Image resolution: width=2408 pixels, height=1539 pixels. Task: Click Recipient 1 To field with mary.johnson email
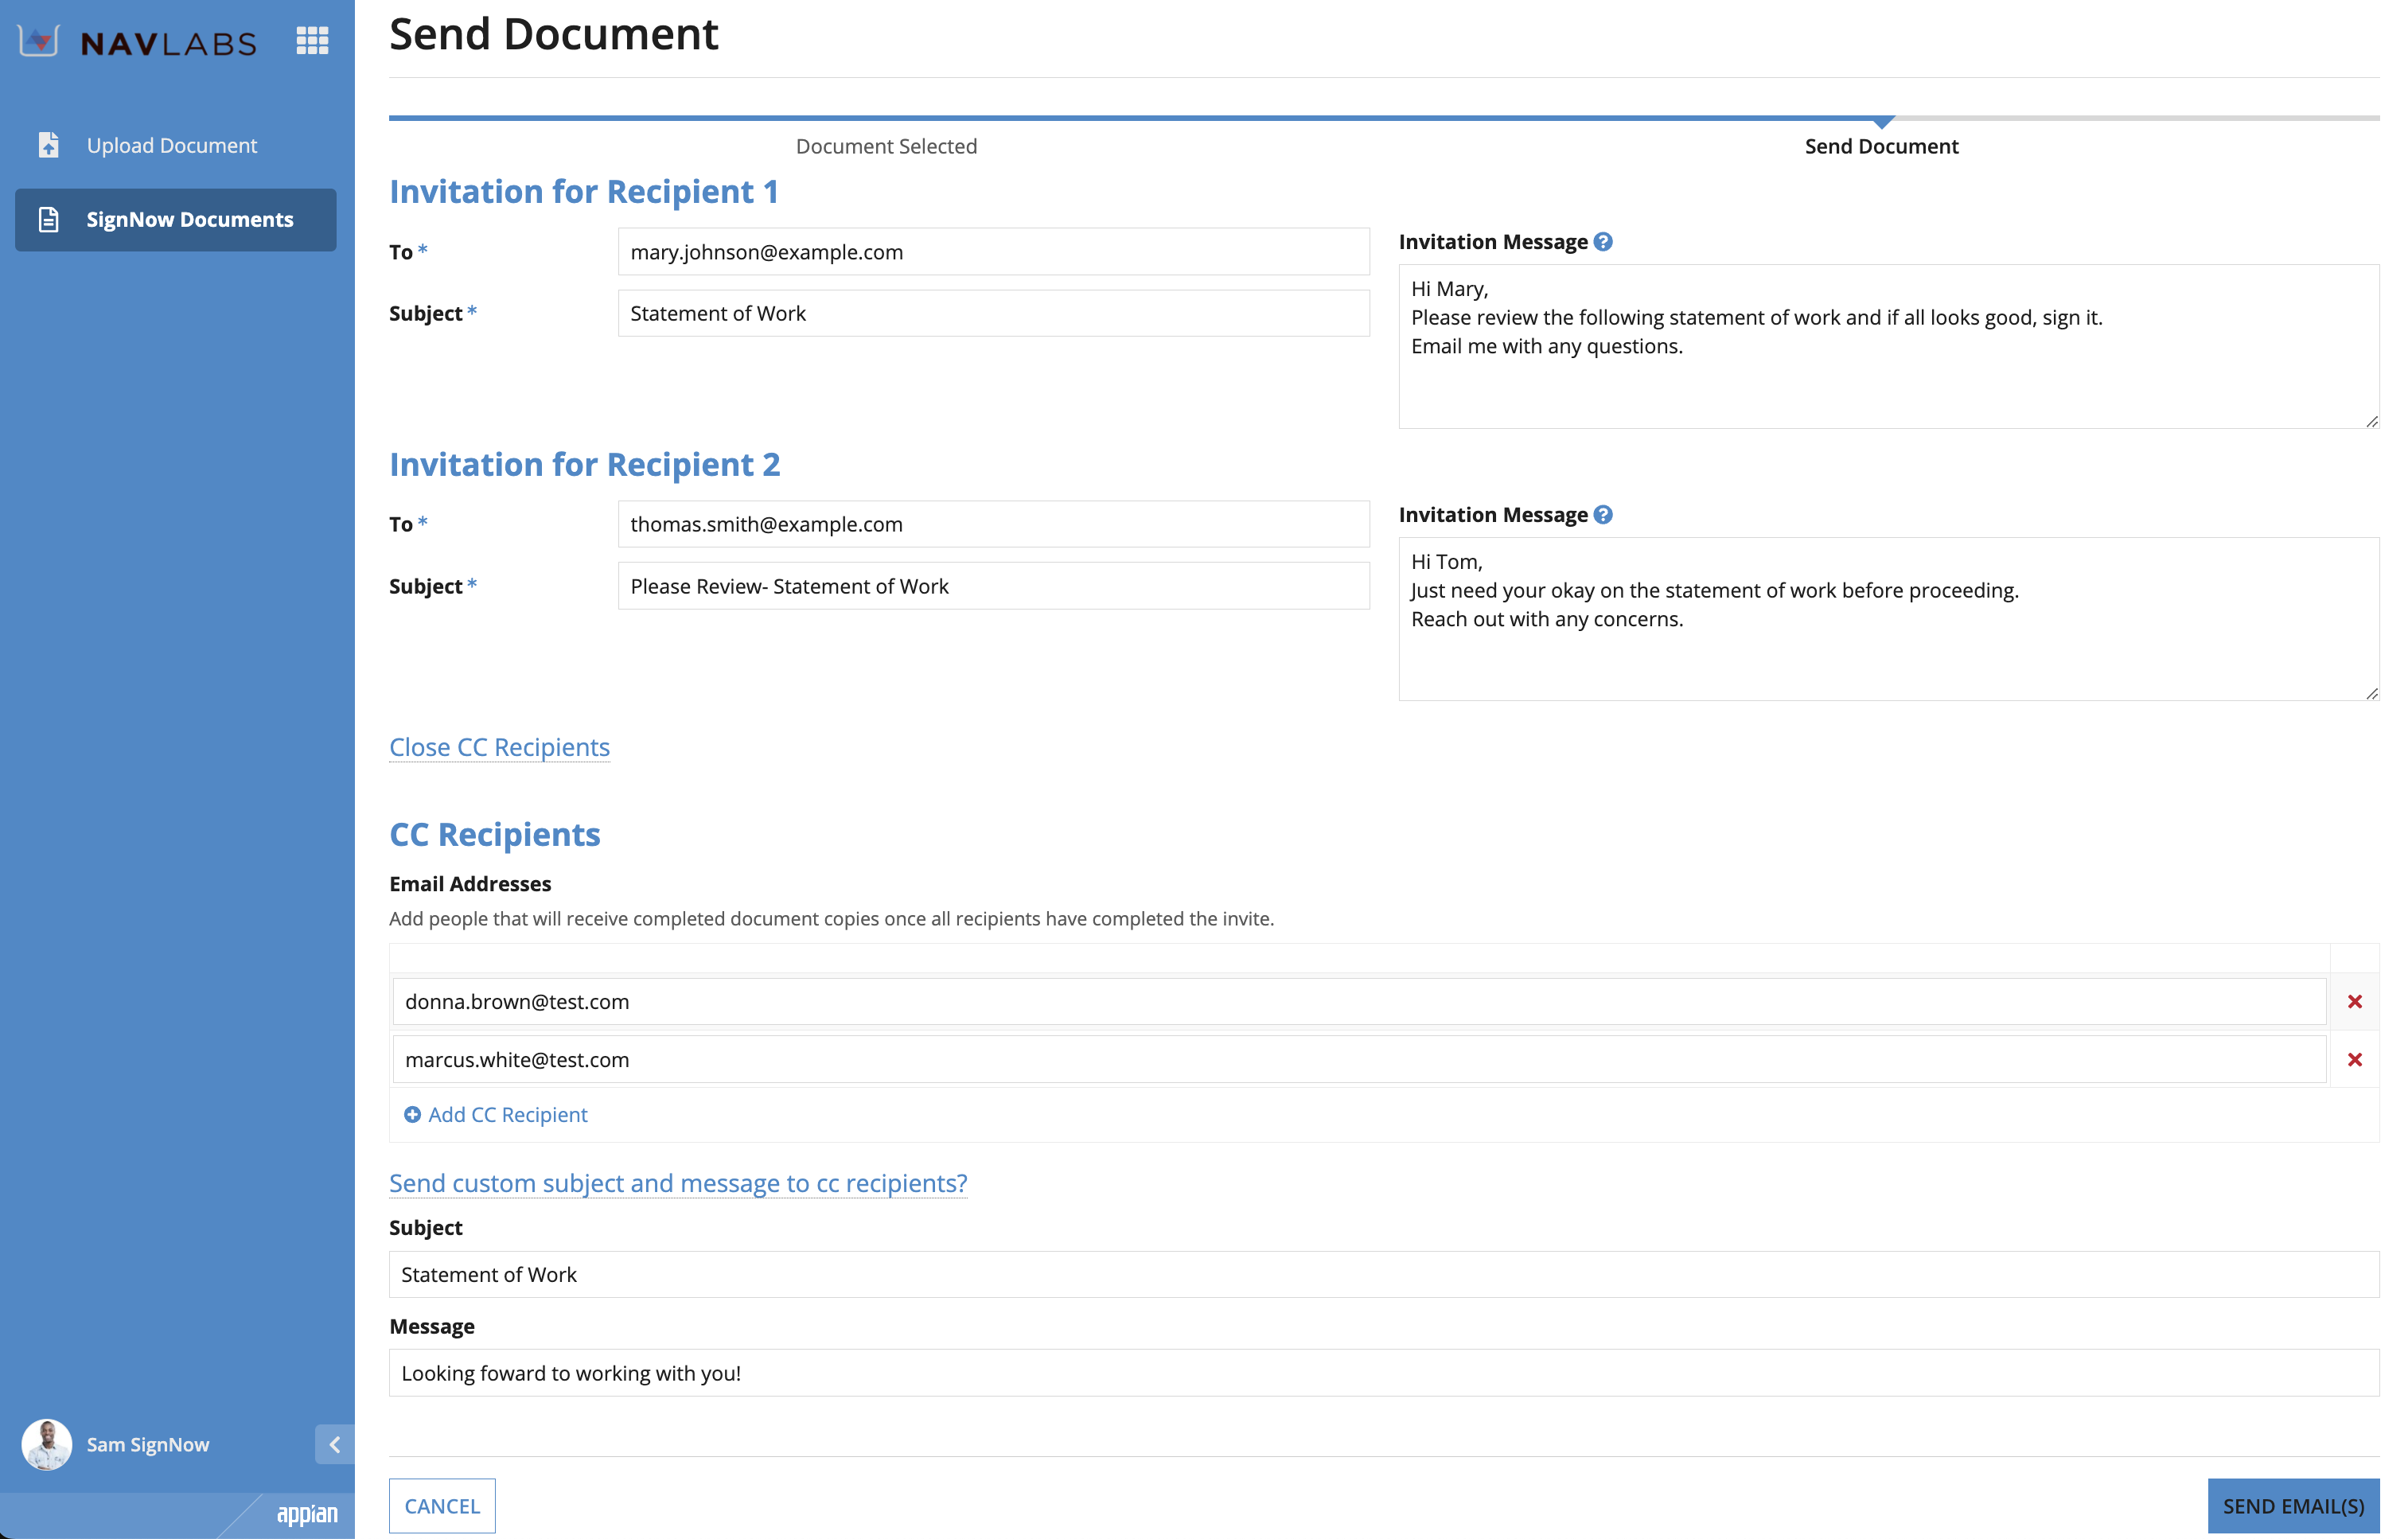coord(993,252)
